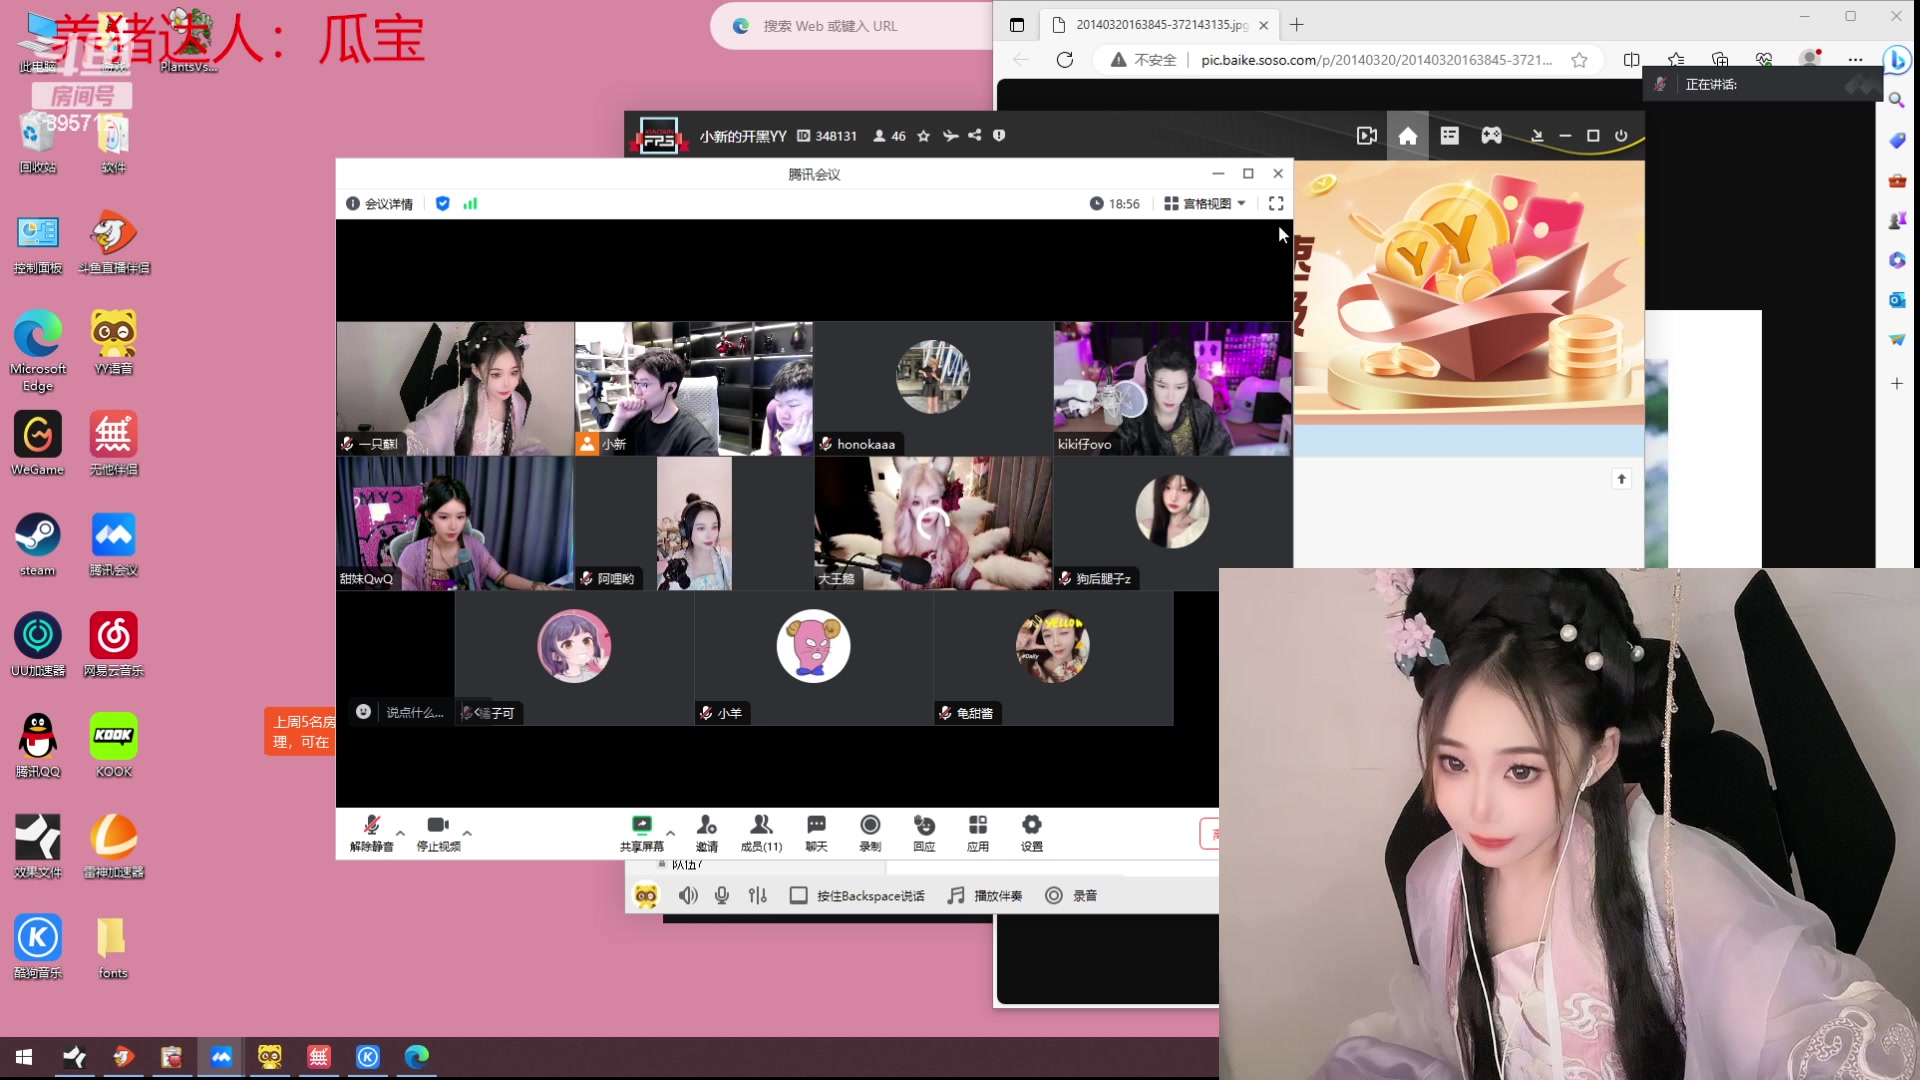This screenshot has width=1920, height=1080.
Task: Toggle the microphone icon in YY voice bar
Action: pyautogui.click(x=722, y=895)
